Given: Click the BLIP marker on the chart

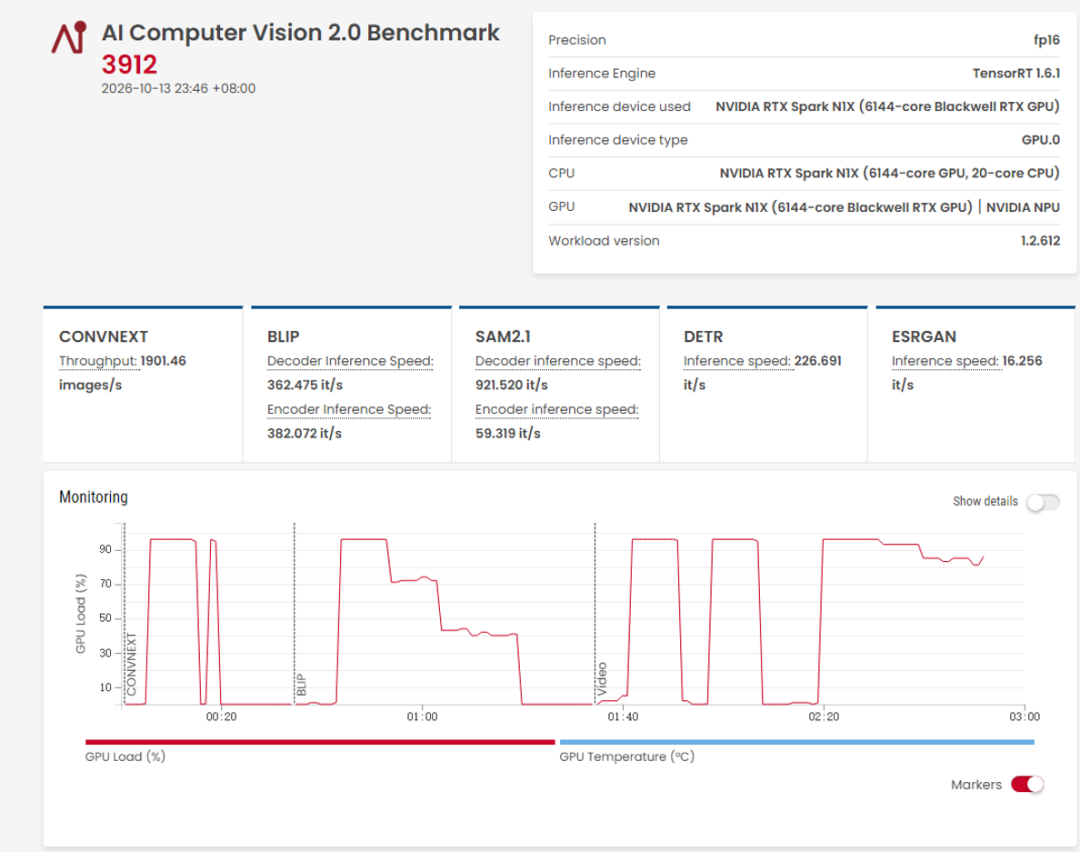Looking at the screenshot, I should 301,685.
